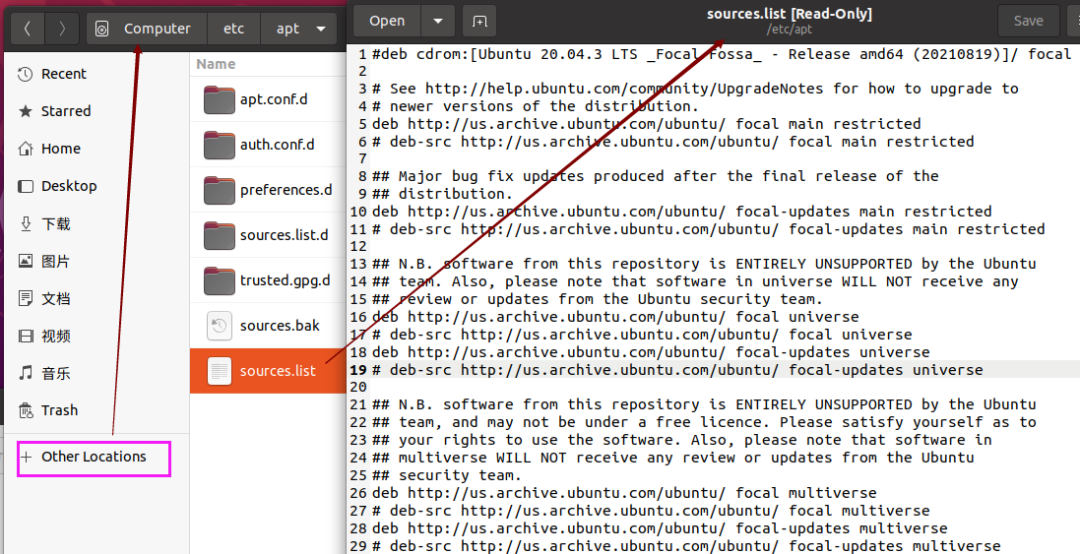Select the auth.conf.d folder icon
The height and width of the screenshot is (554, 1080).
220,145
